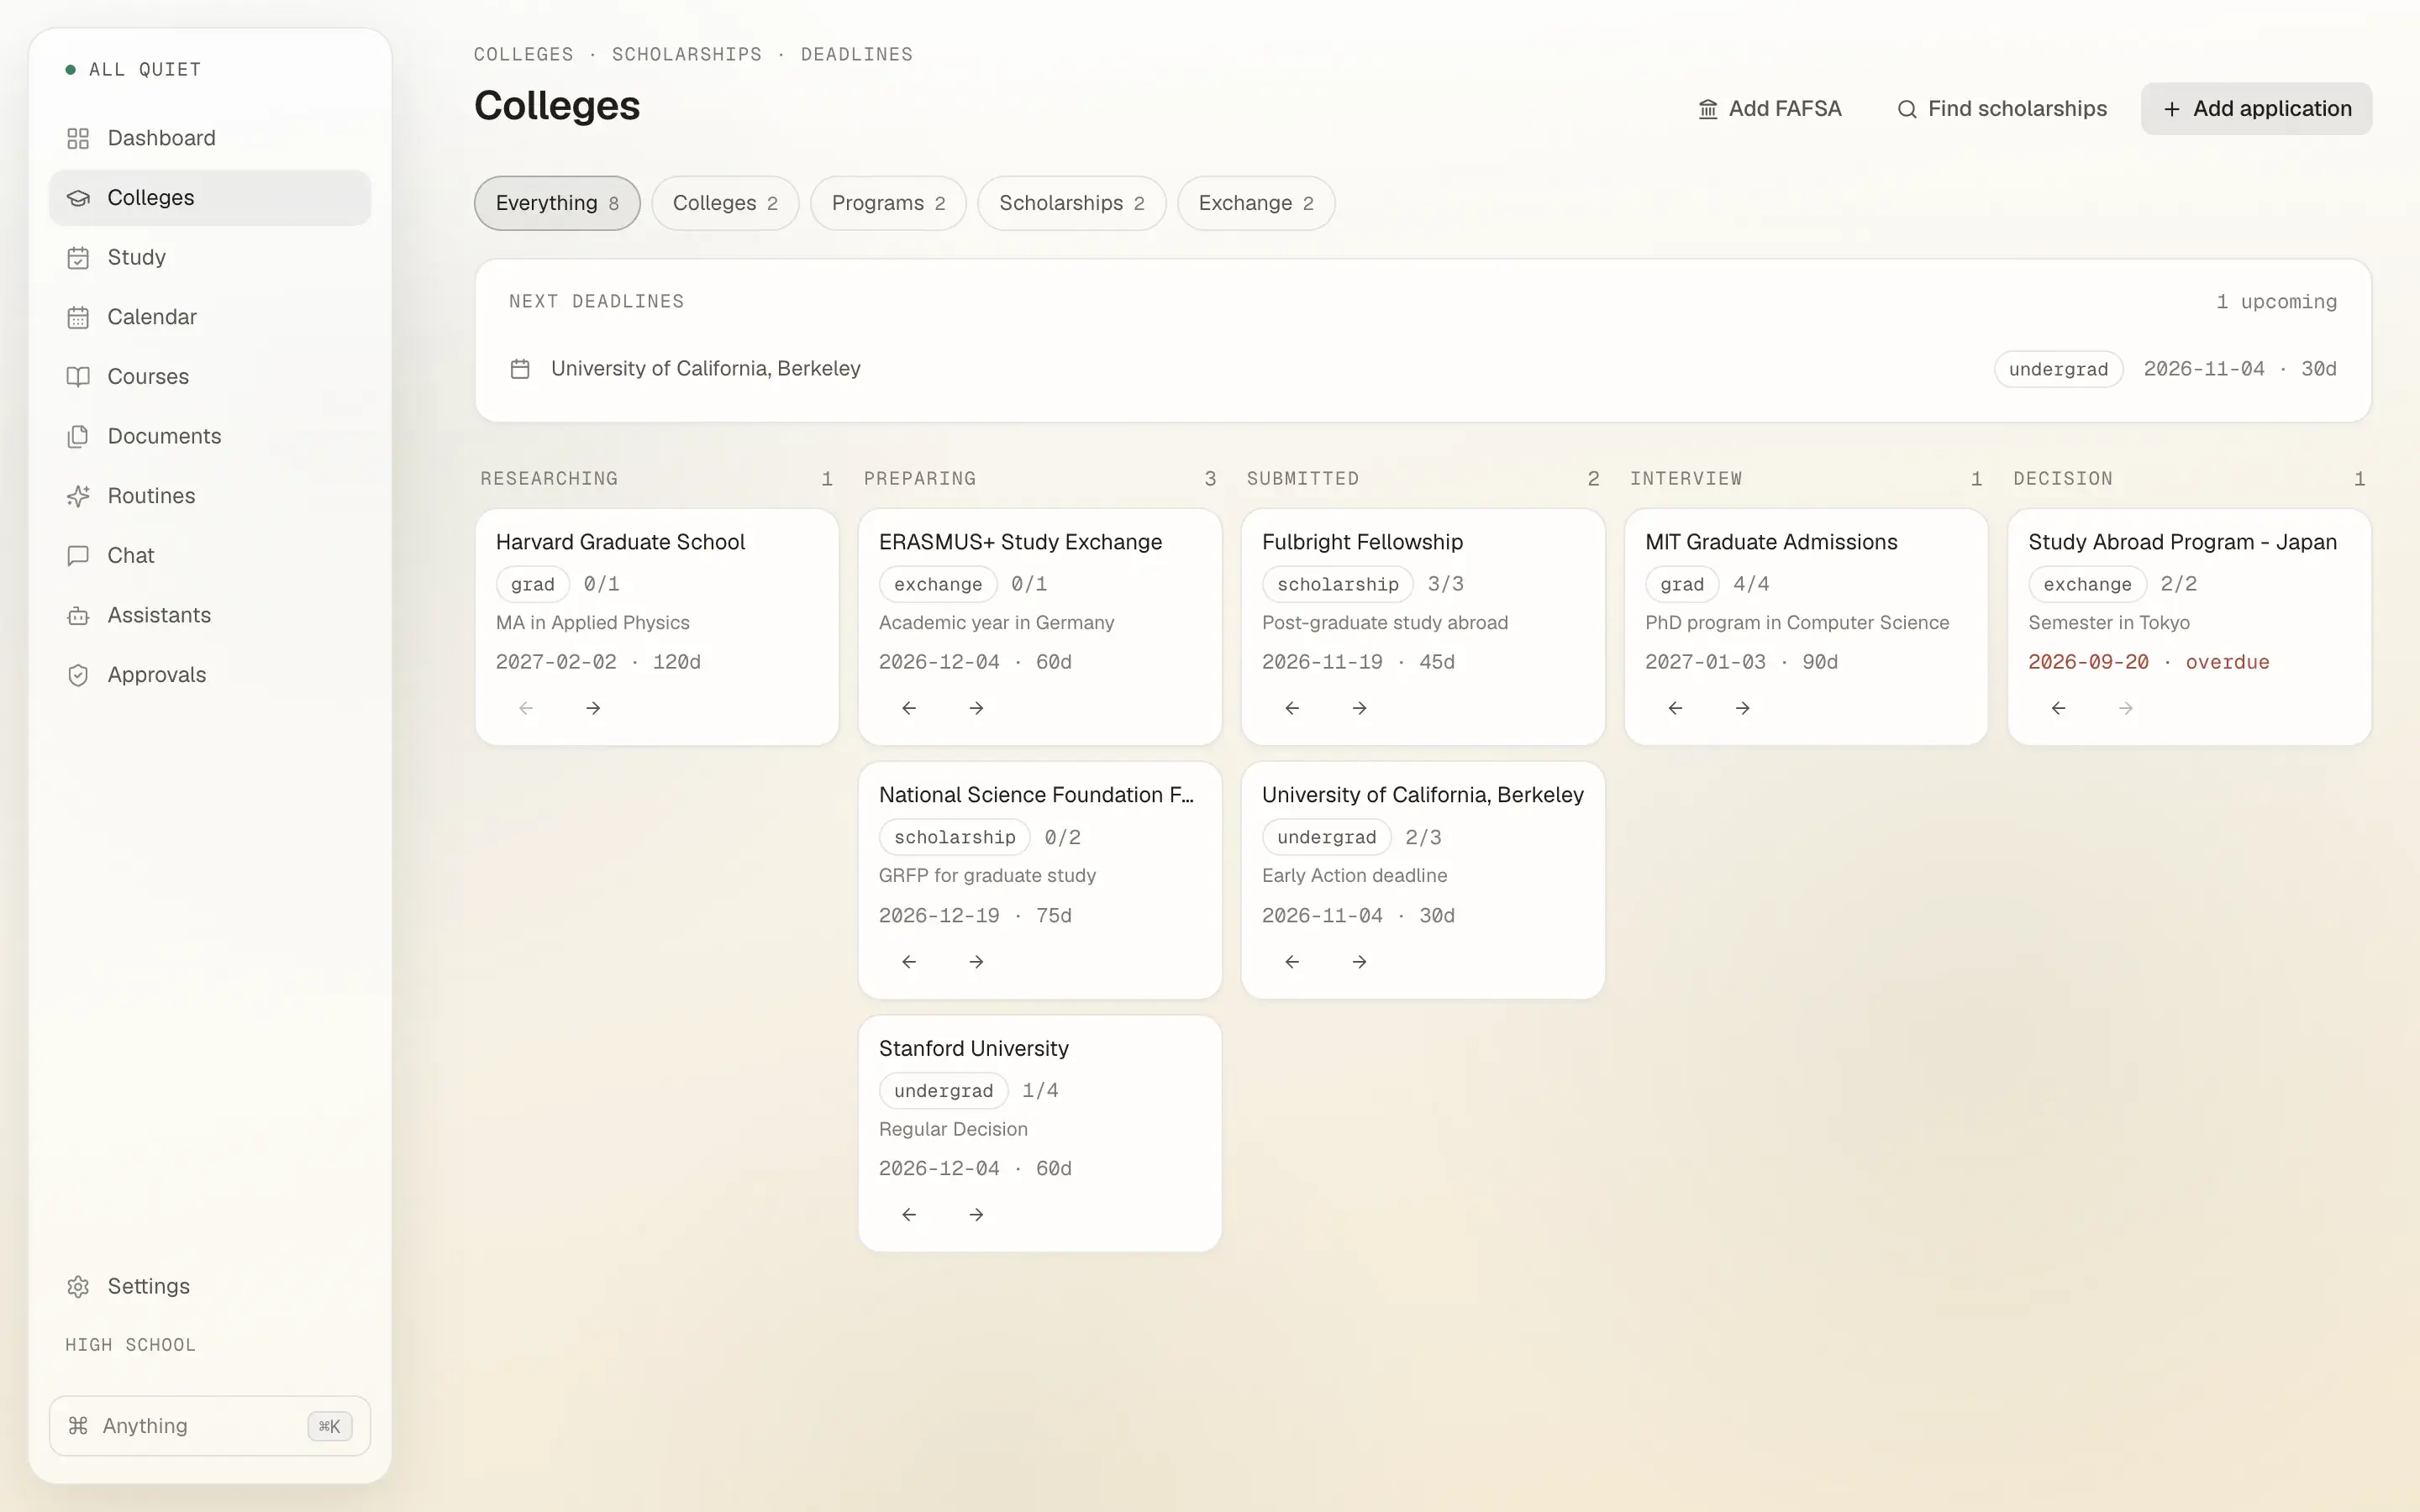Move Study Abroad Japan card back

(x=2058, y=708)
